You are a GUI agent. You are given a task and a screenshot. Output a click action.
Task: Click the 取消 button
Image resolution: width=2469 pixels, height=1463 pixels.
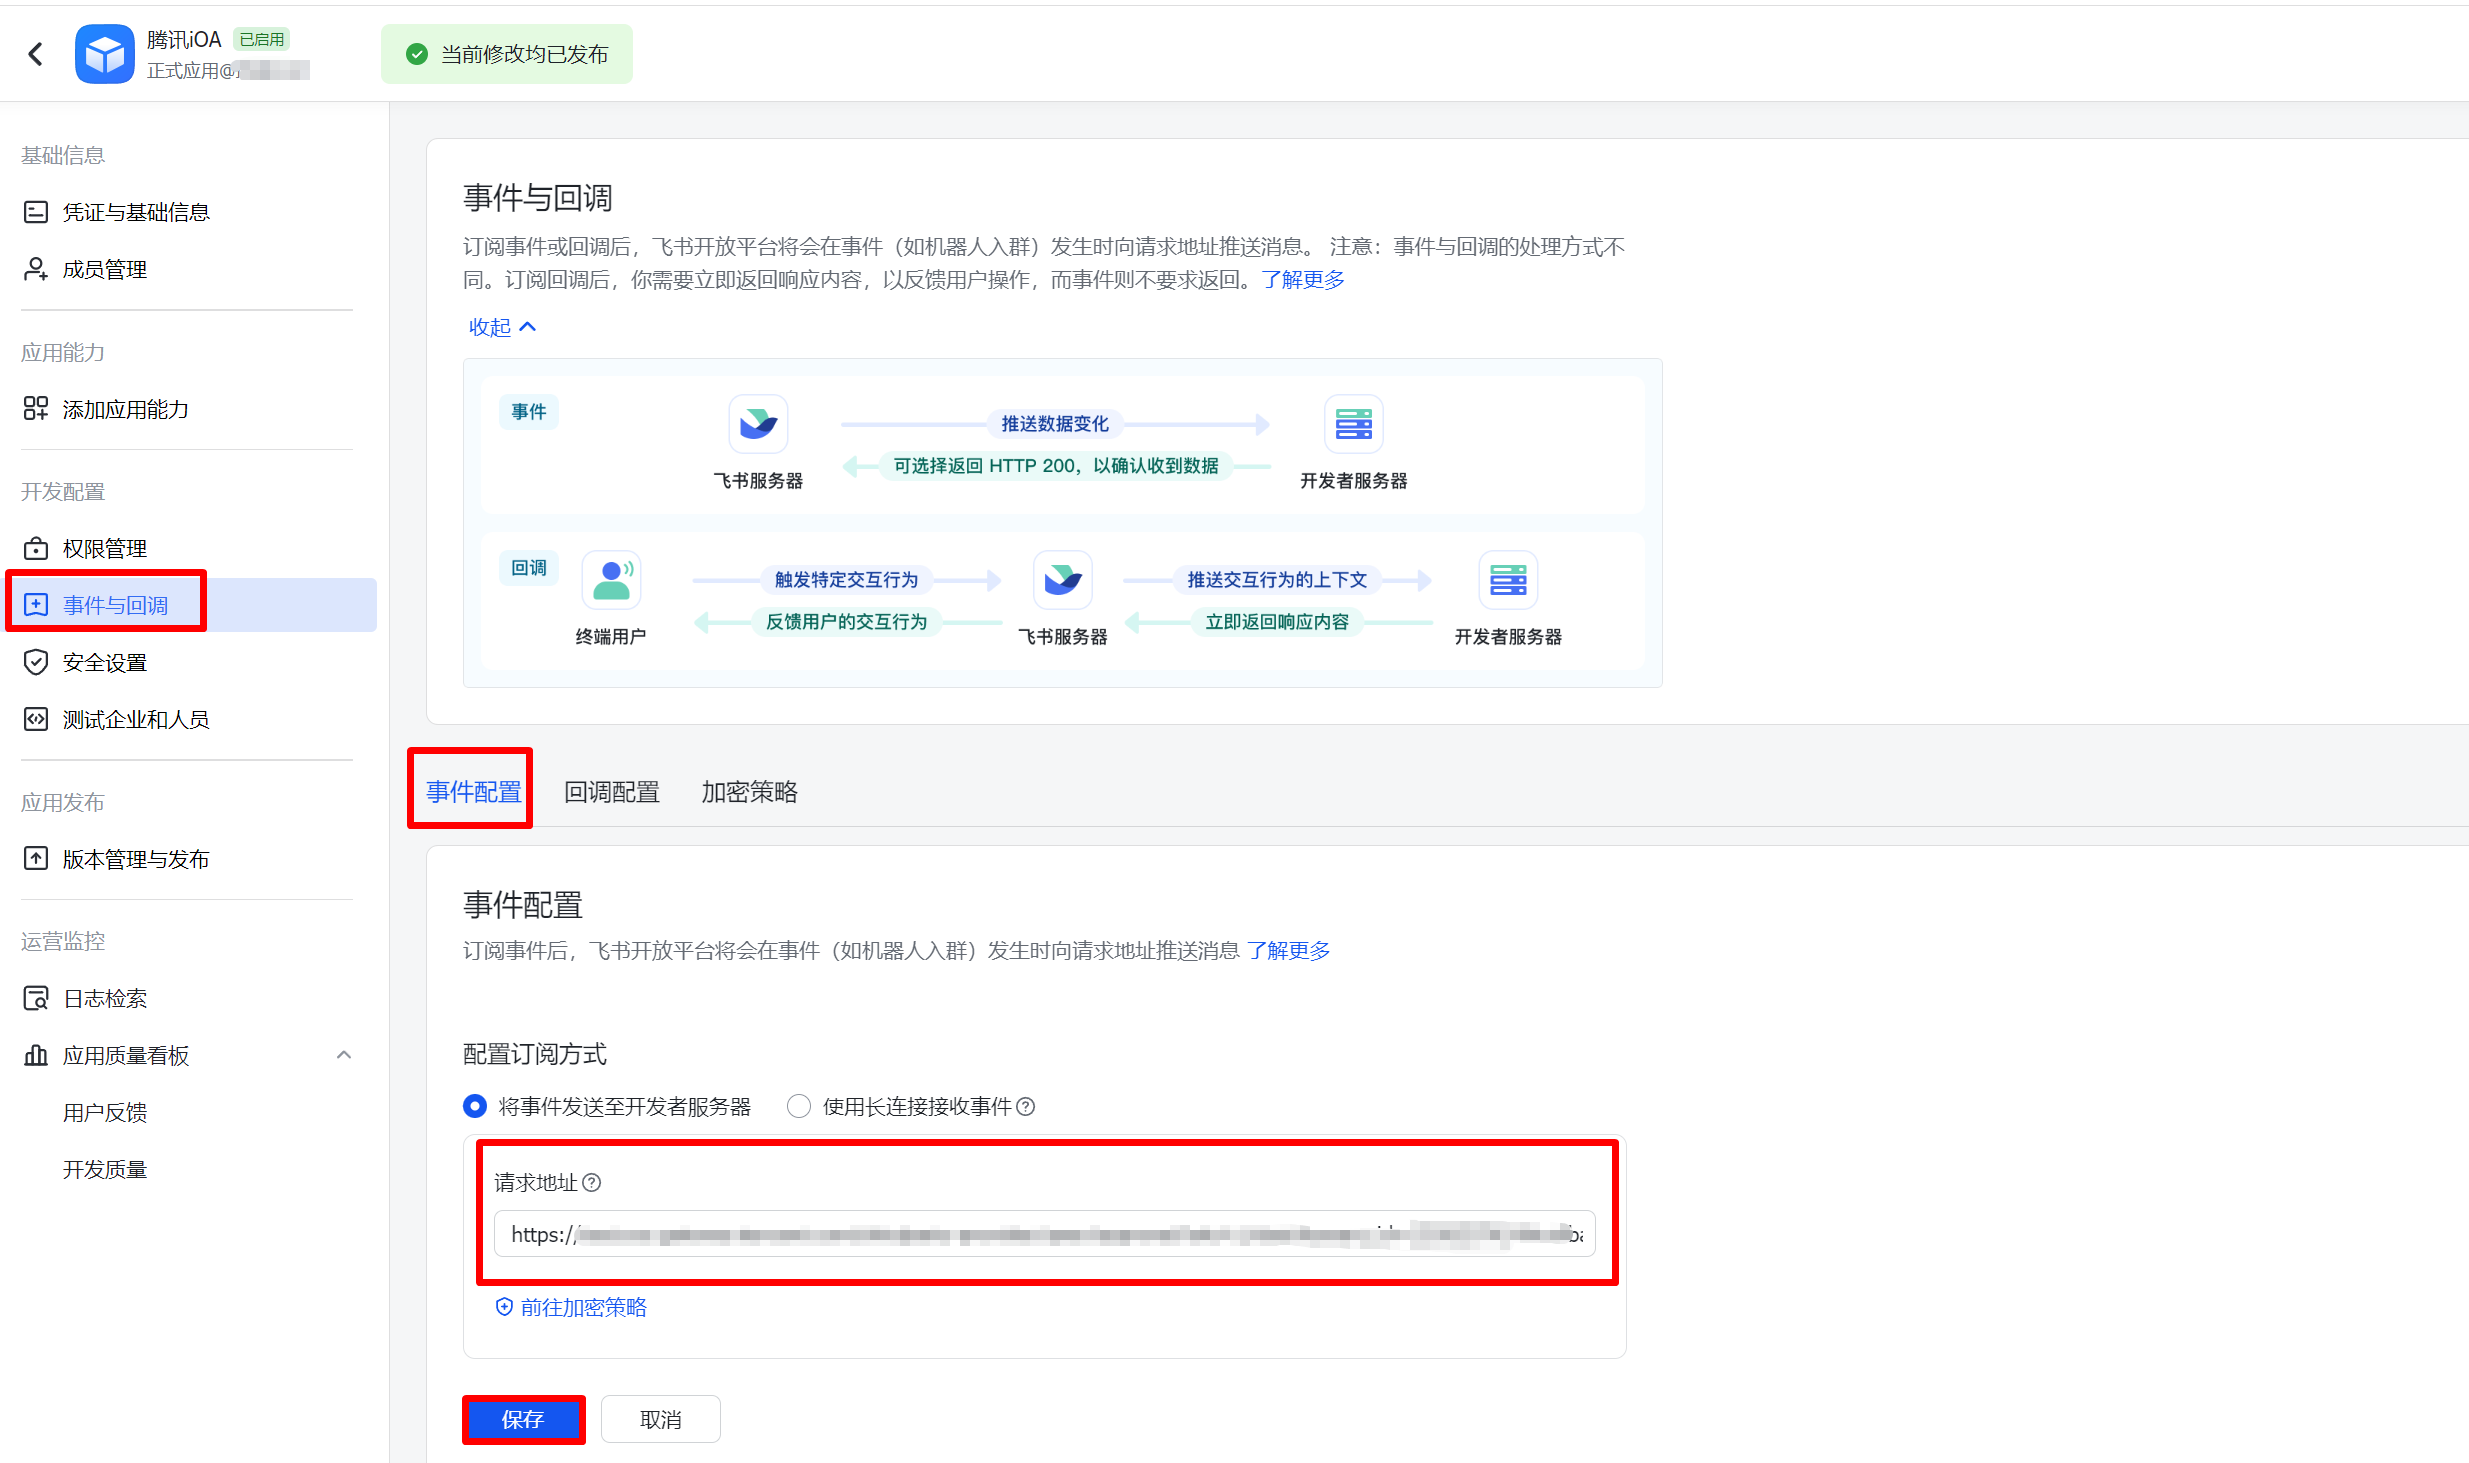click(x=660, y=1419)
